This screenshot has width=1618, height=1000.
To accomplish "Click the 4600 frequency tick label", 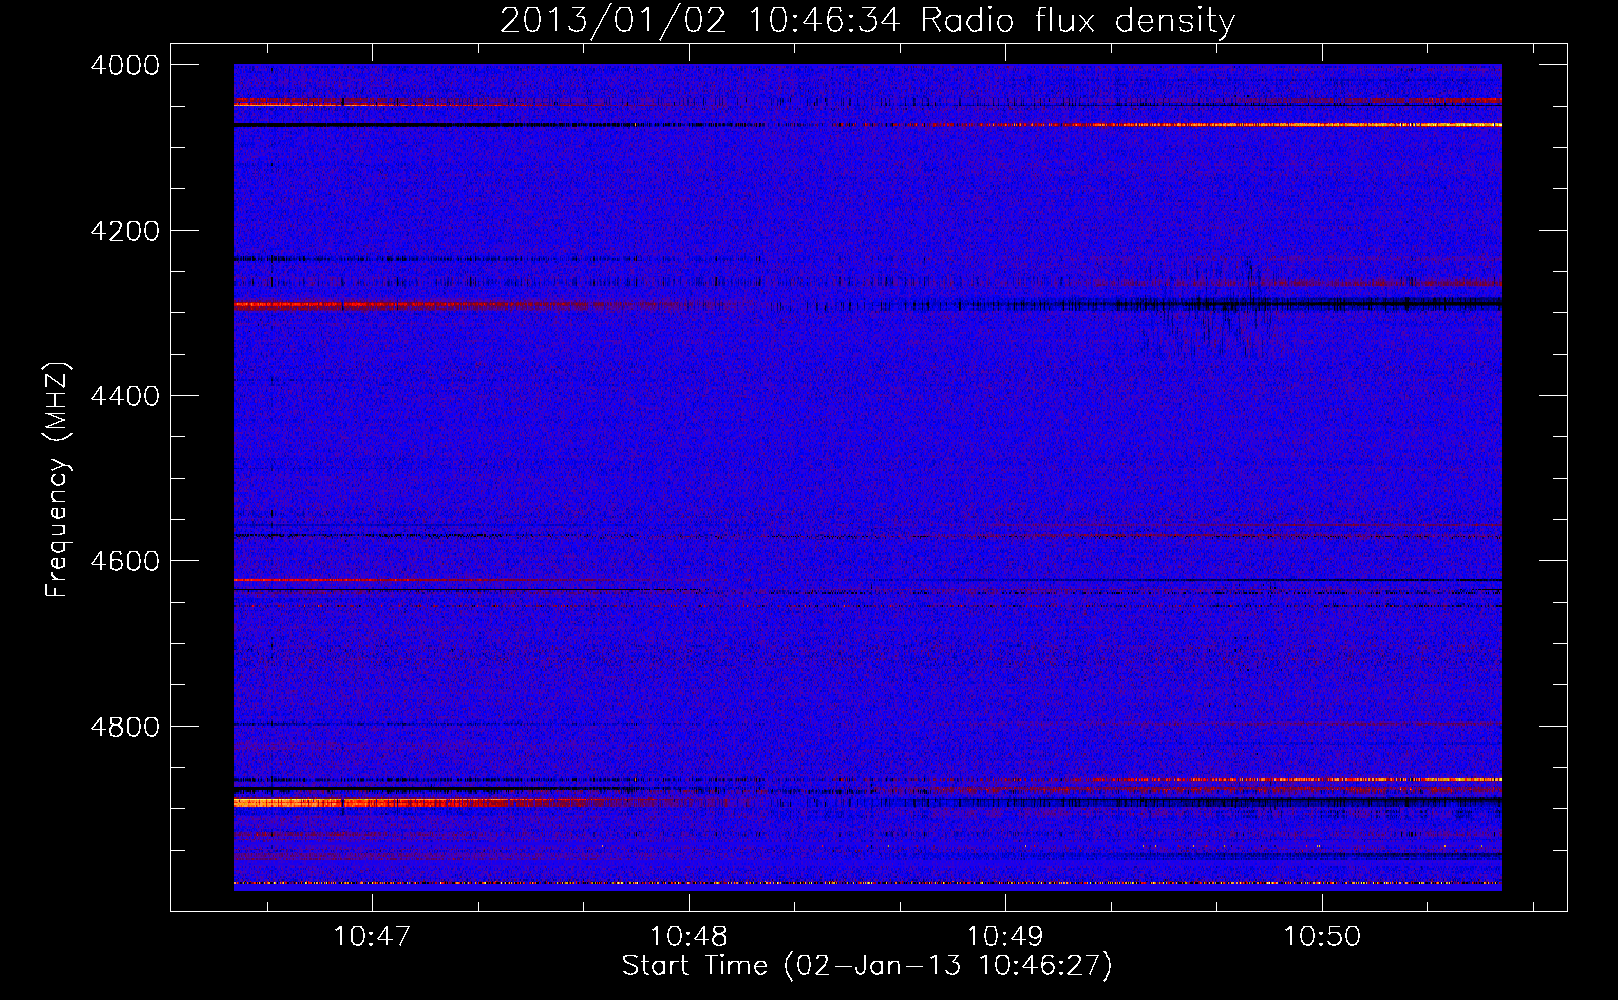I will (125, 561).
